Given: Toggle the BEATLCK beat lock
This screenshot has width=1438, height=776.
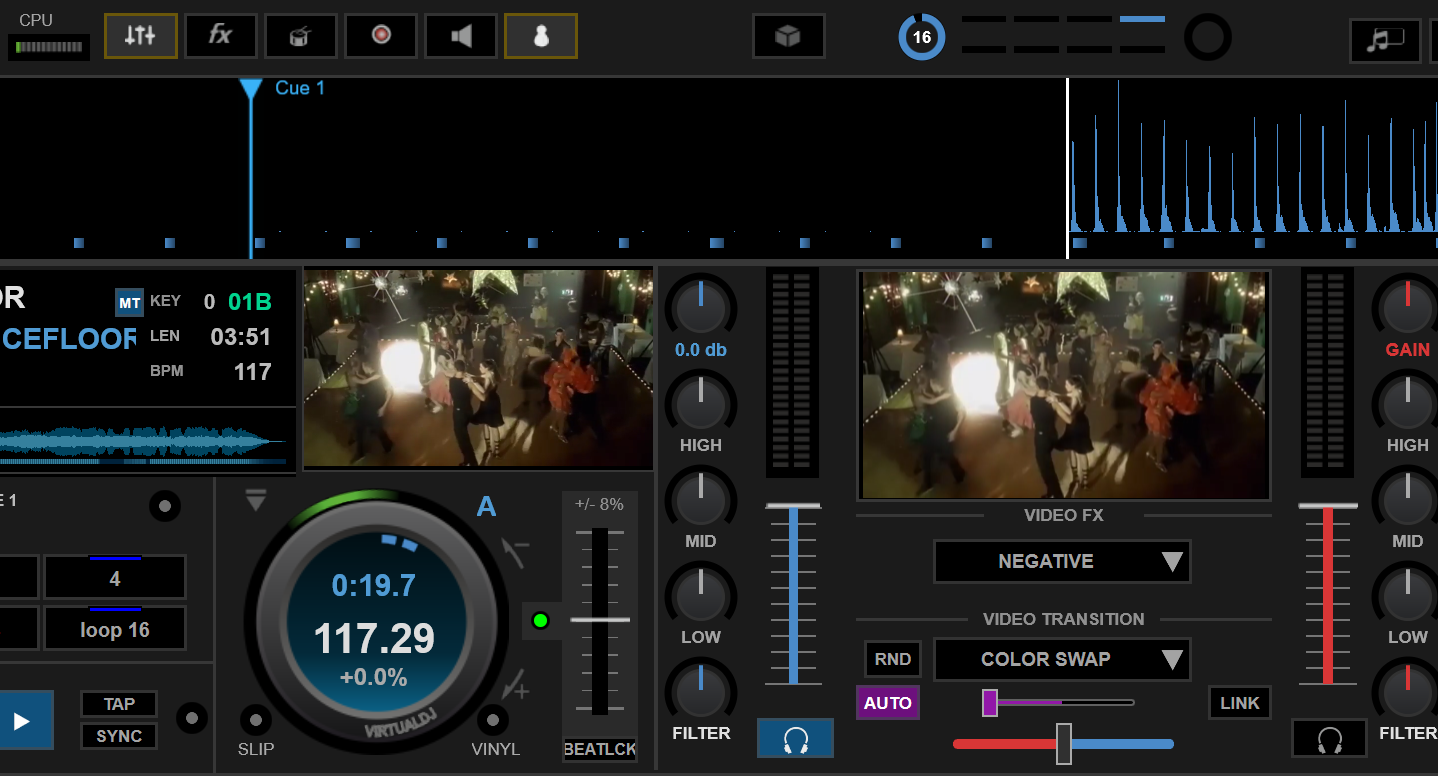Looking at the screenshot, I should [600, 749].
